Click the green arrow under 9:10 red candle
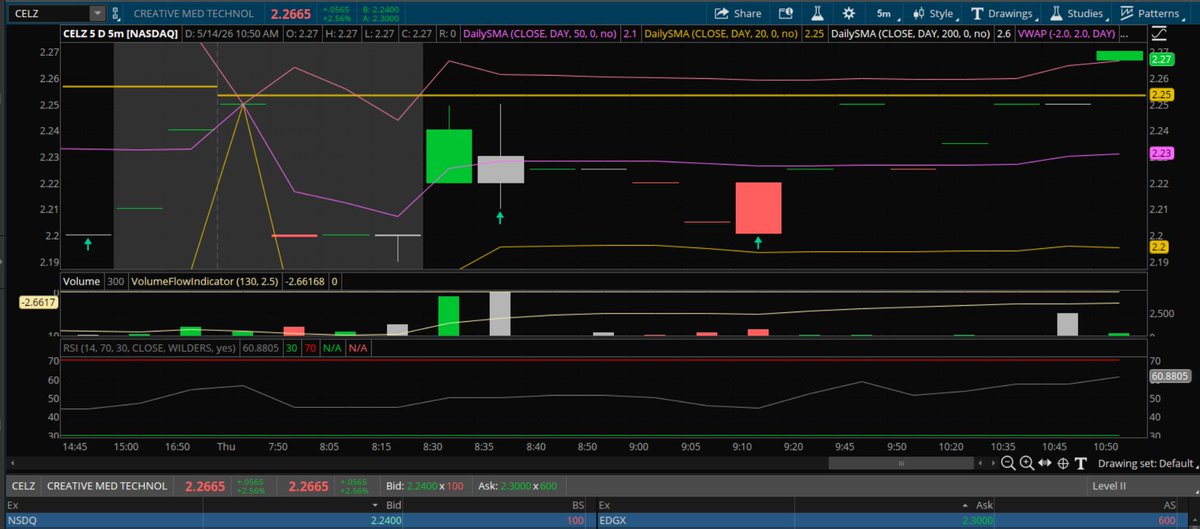 (x=758, y=243)
